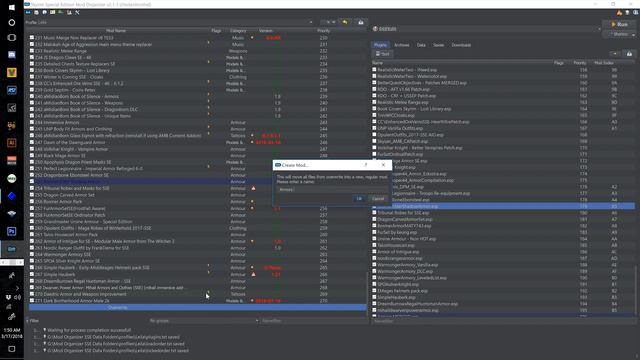Click the plugin list name filter field
Viewport: 640px width, 360px height.
(504, 321)
